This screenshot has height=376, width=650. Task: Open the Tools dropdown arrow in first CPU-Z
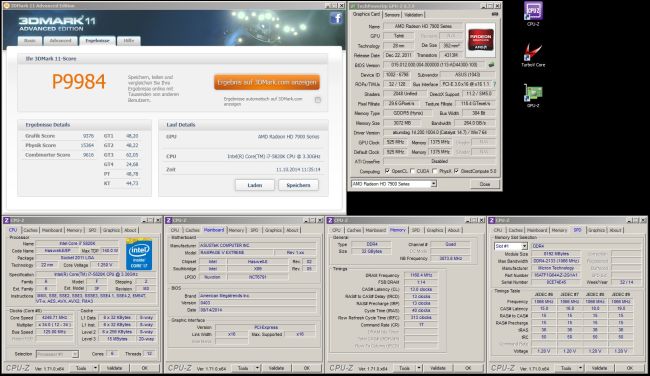tap(95, 368)
